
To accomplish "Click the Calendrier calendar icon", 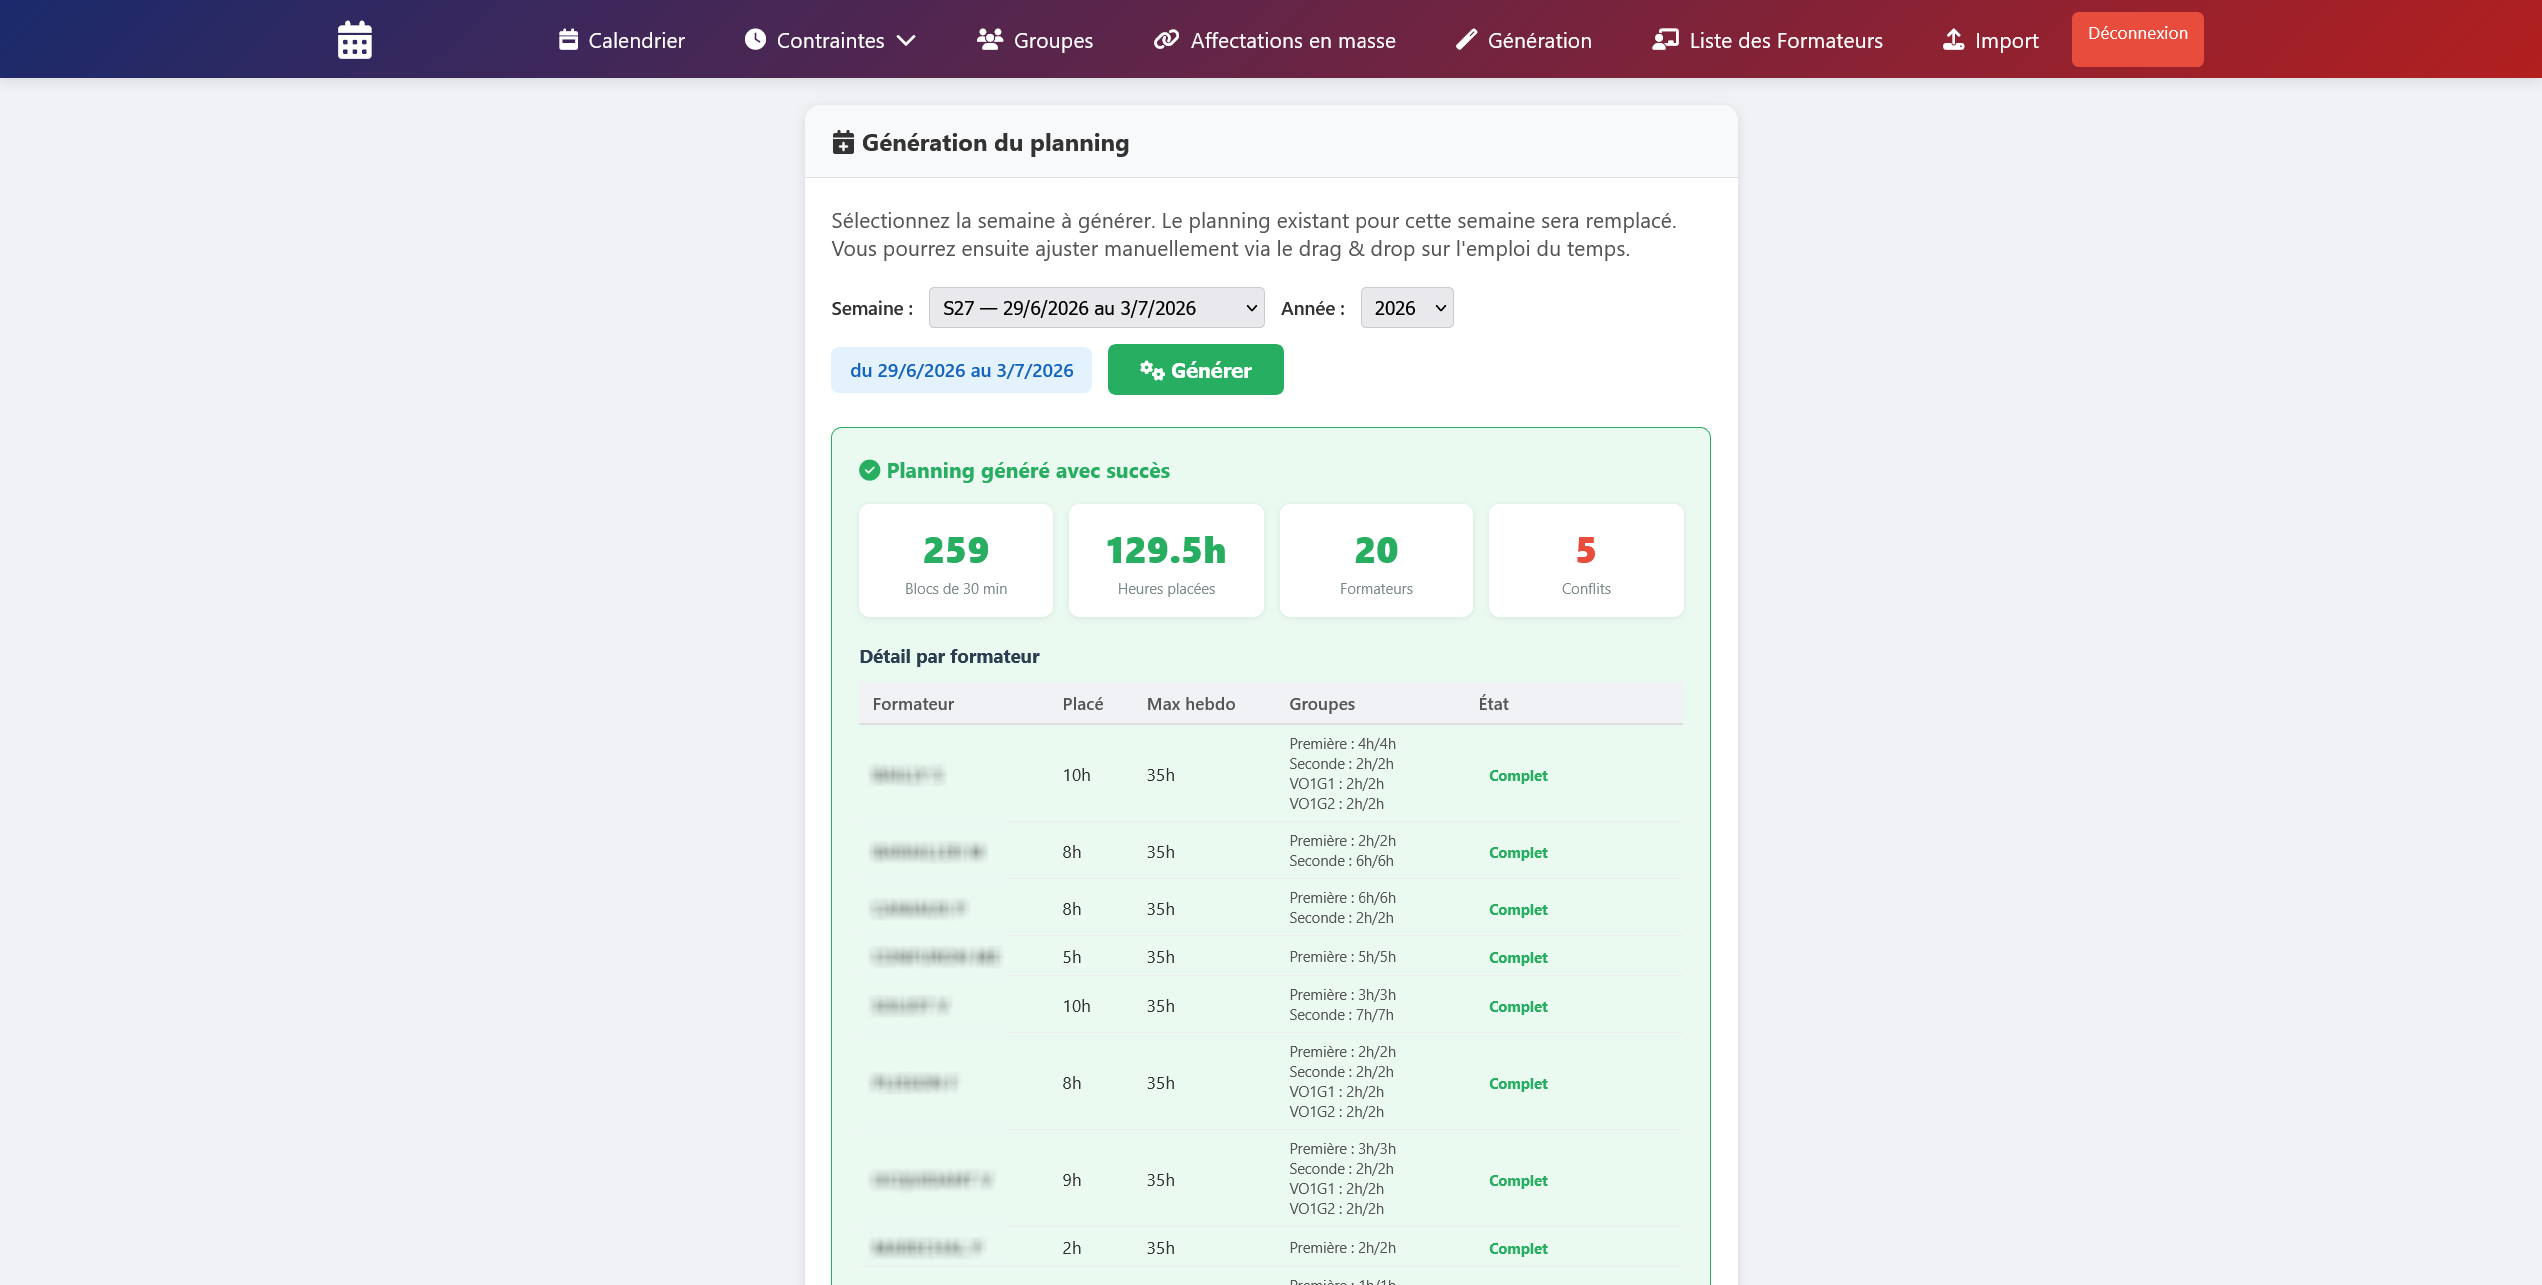I will pyautogui.click(x=568, y=40).
